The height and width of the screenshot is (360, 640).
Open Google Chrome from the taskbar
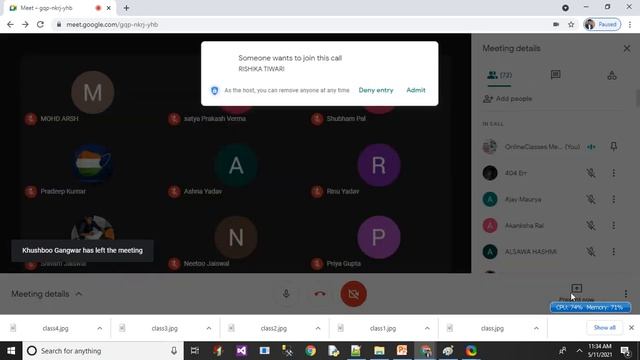(311, 351)
